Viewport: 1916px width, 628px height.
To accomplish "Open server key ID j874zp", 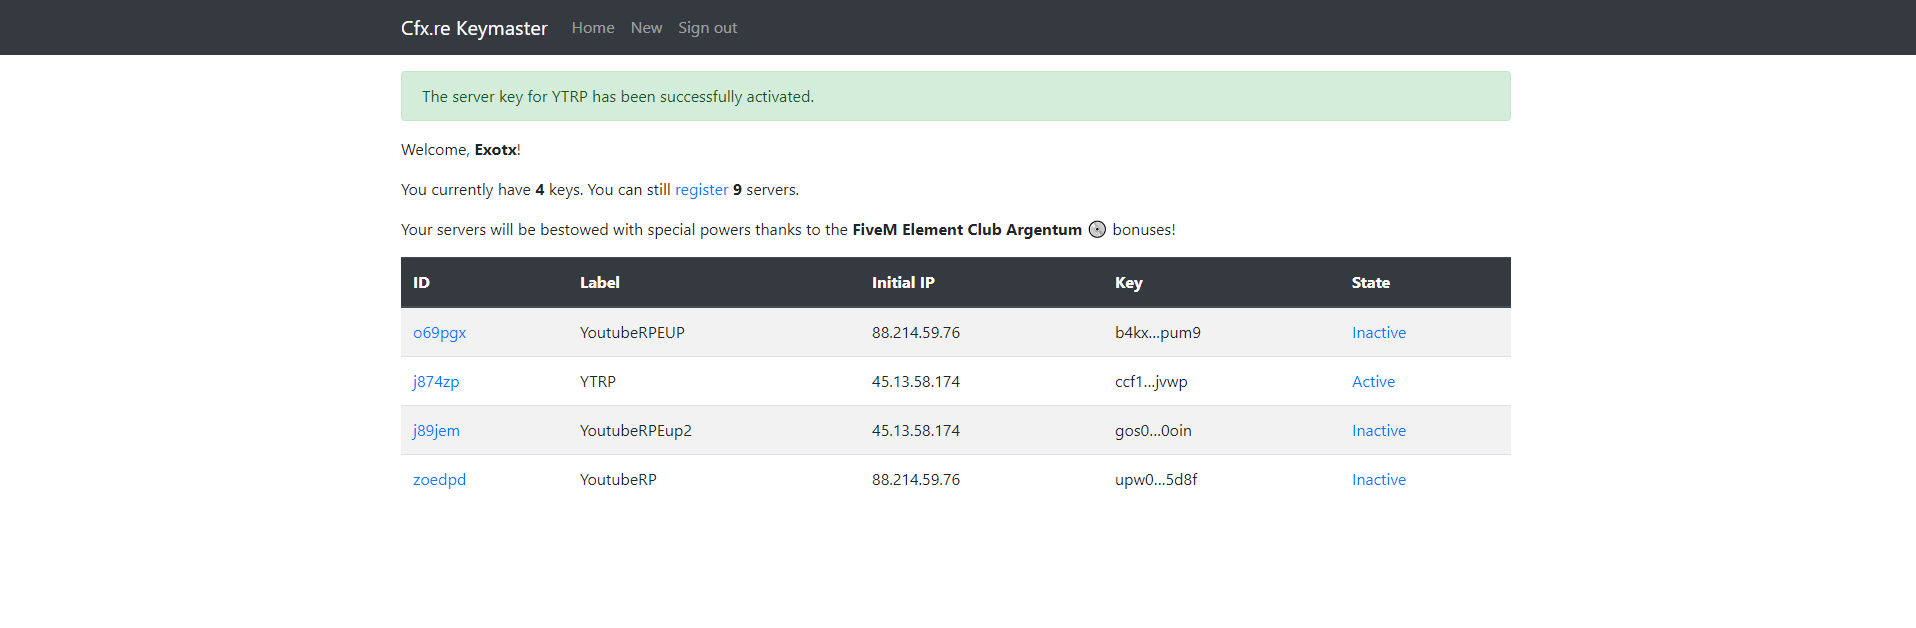I will click(436, 382).
